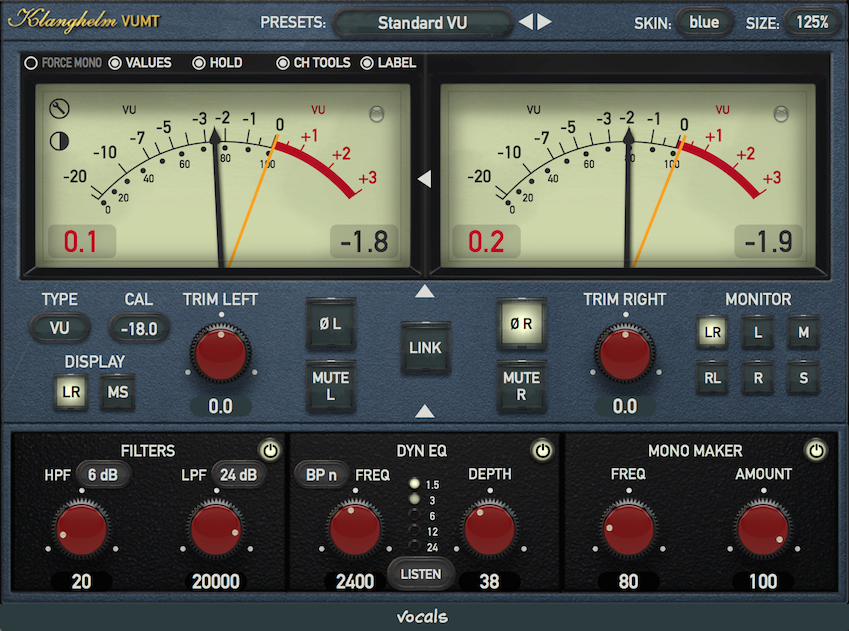Disable right channel phase invert Ø R
The width and height of the screenshot is (849, 631).
pyautogui.click(x=521, y=324)
